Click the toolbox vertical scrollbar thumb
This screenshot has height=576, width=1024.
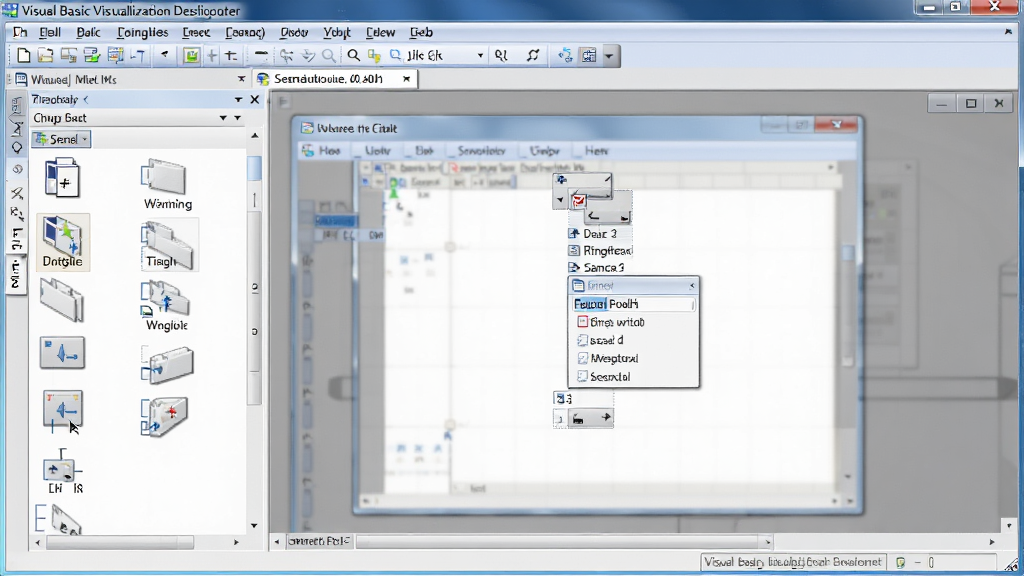pos(254,168)
